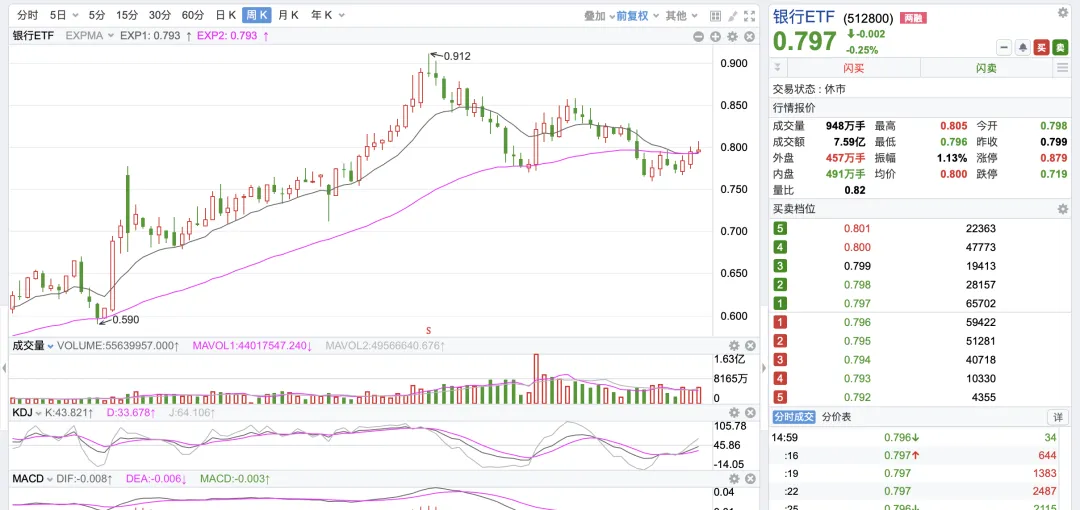Switch to the 5分 period tab

click(97, 15)
